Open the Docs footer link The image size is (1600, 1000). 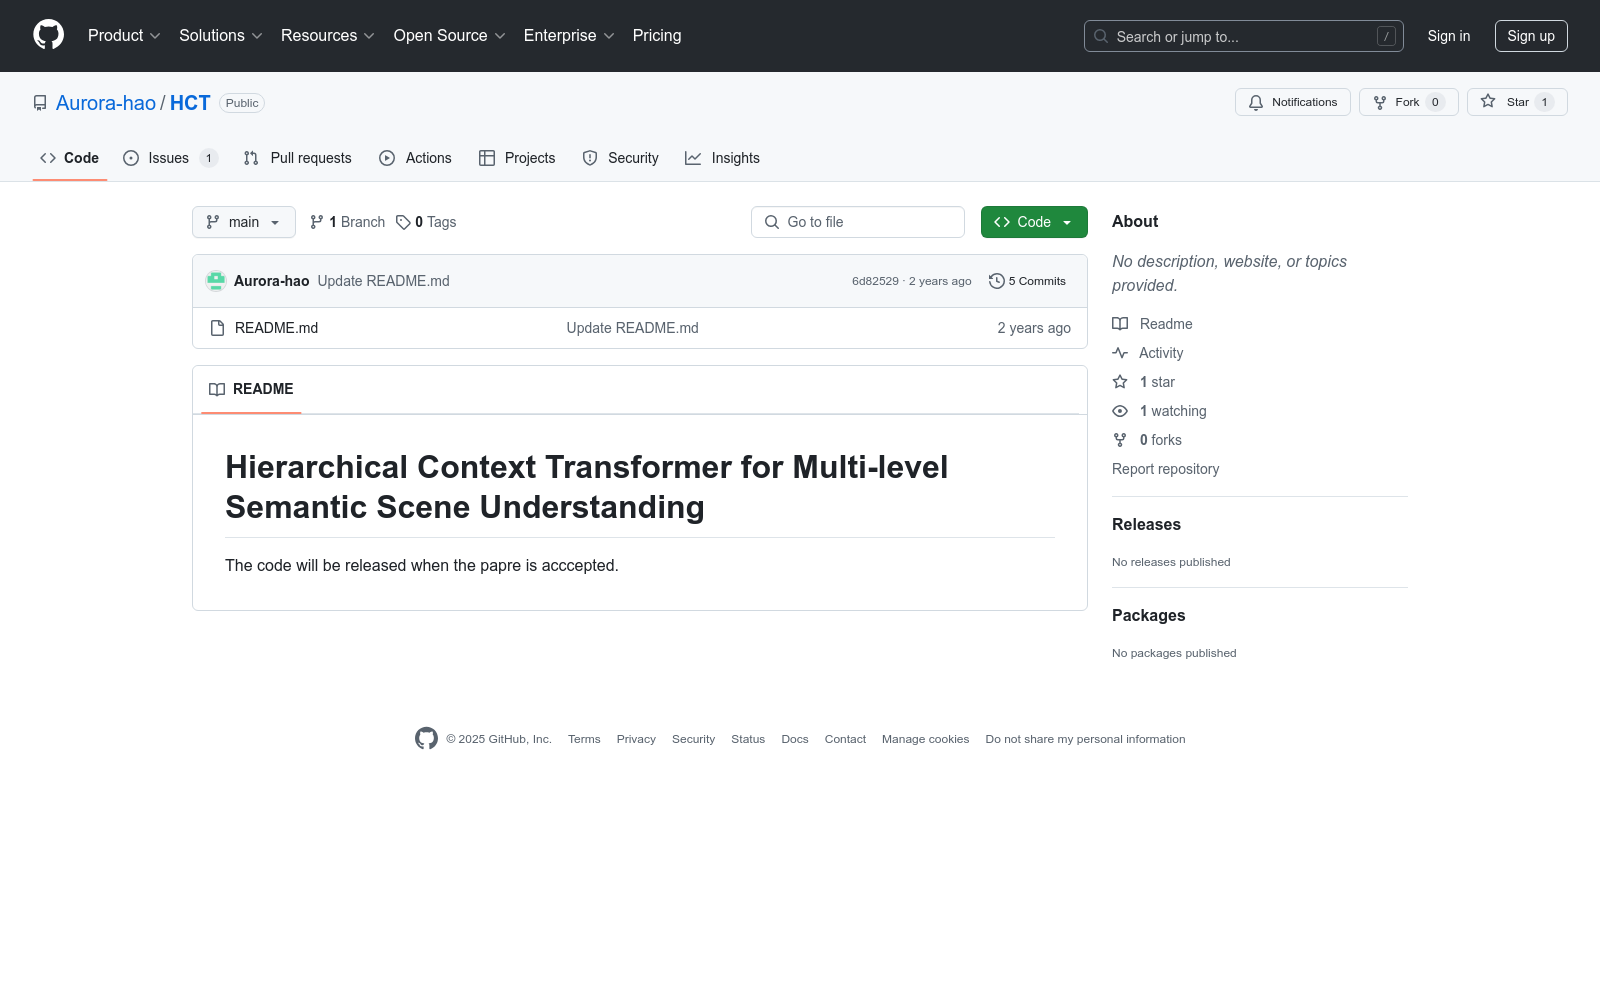795,739
